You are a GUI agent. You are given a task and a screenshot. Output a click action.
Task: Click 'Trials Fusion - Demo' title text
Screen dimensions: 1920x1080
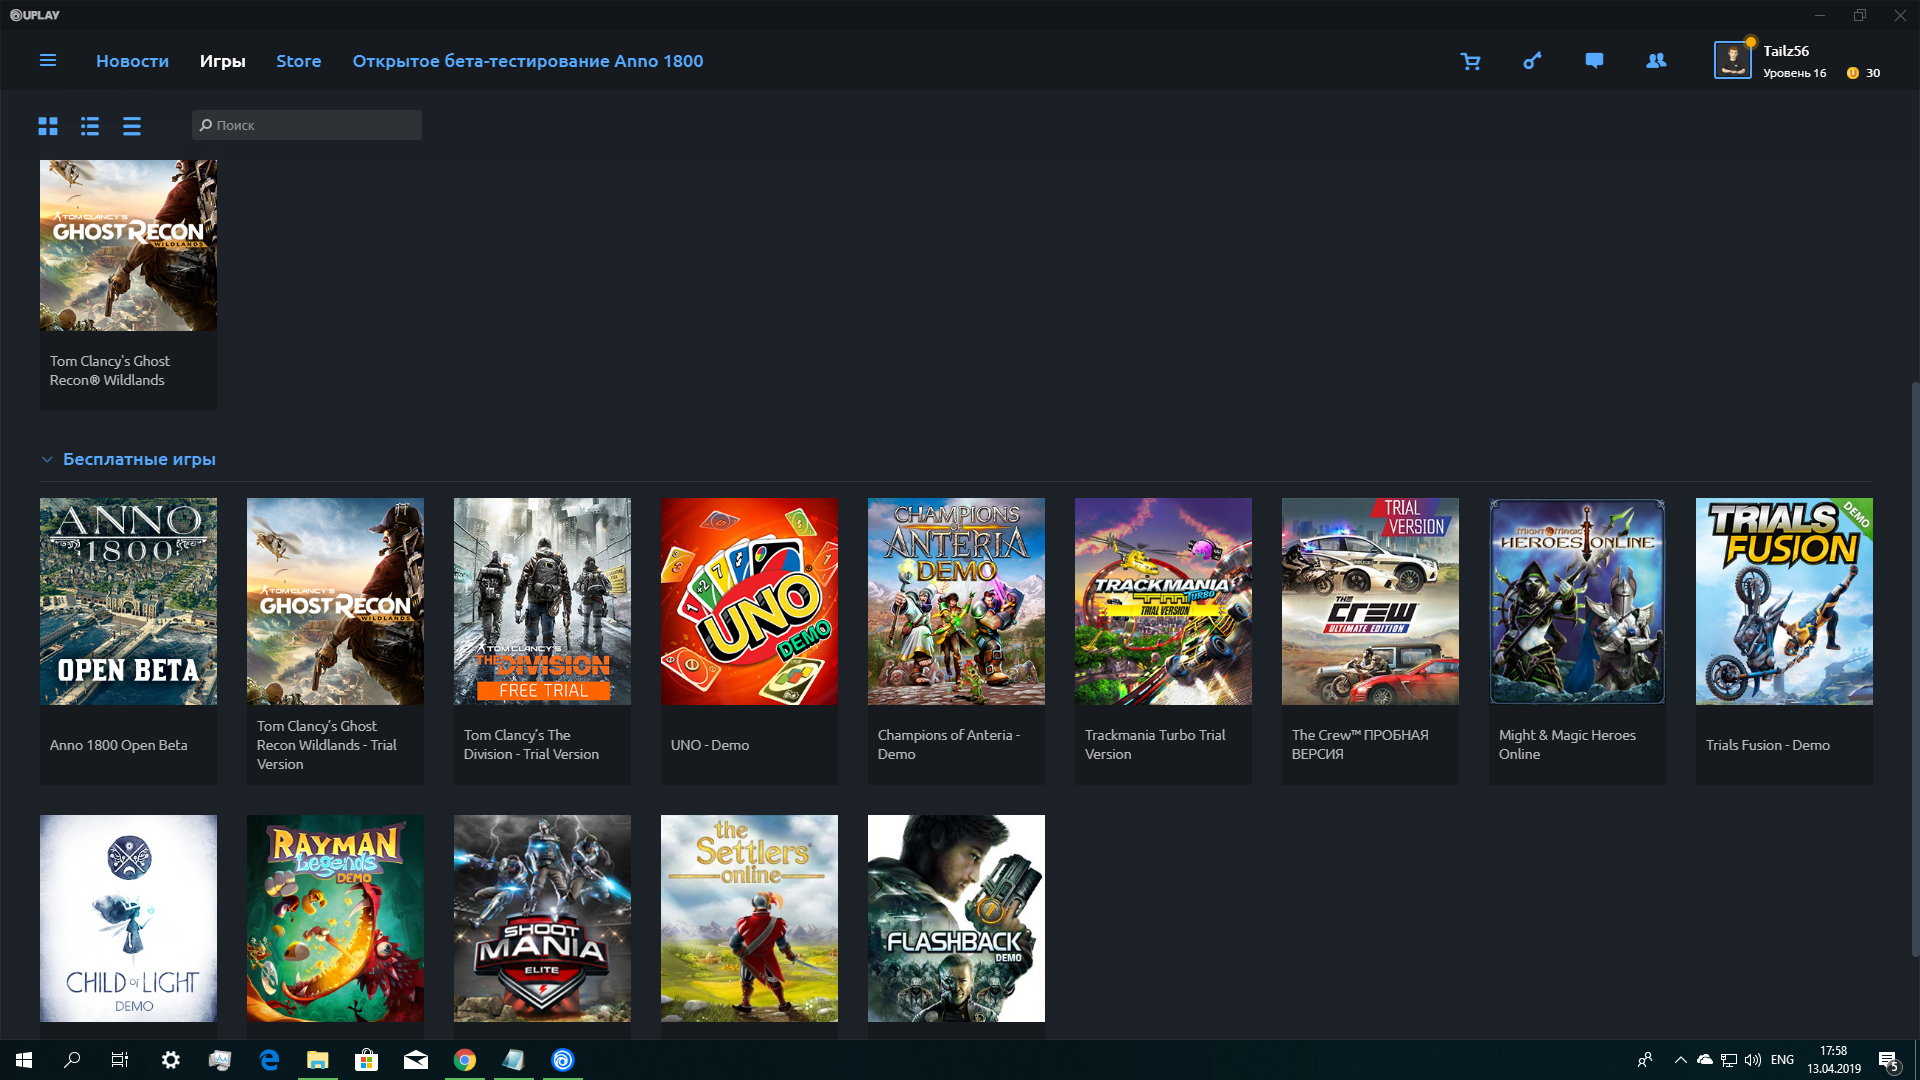[x=1768, y=745]
